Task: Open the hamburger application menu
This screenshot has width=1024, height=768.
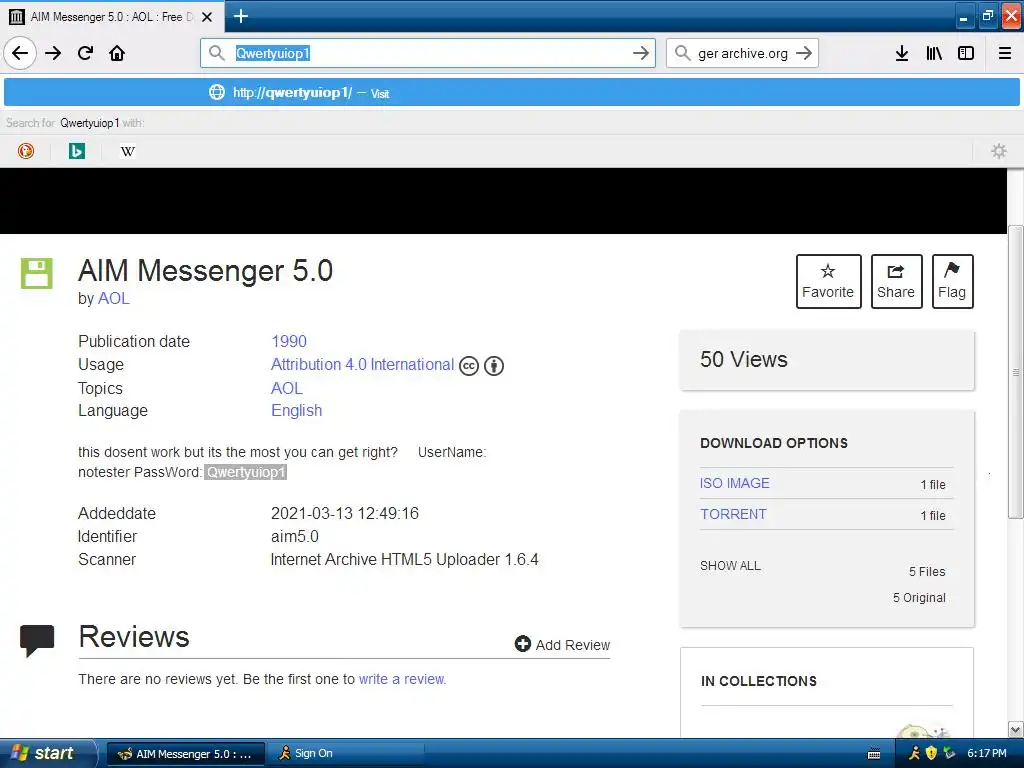Action: coord(1005,53)
